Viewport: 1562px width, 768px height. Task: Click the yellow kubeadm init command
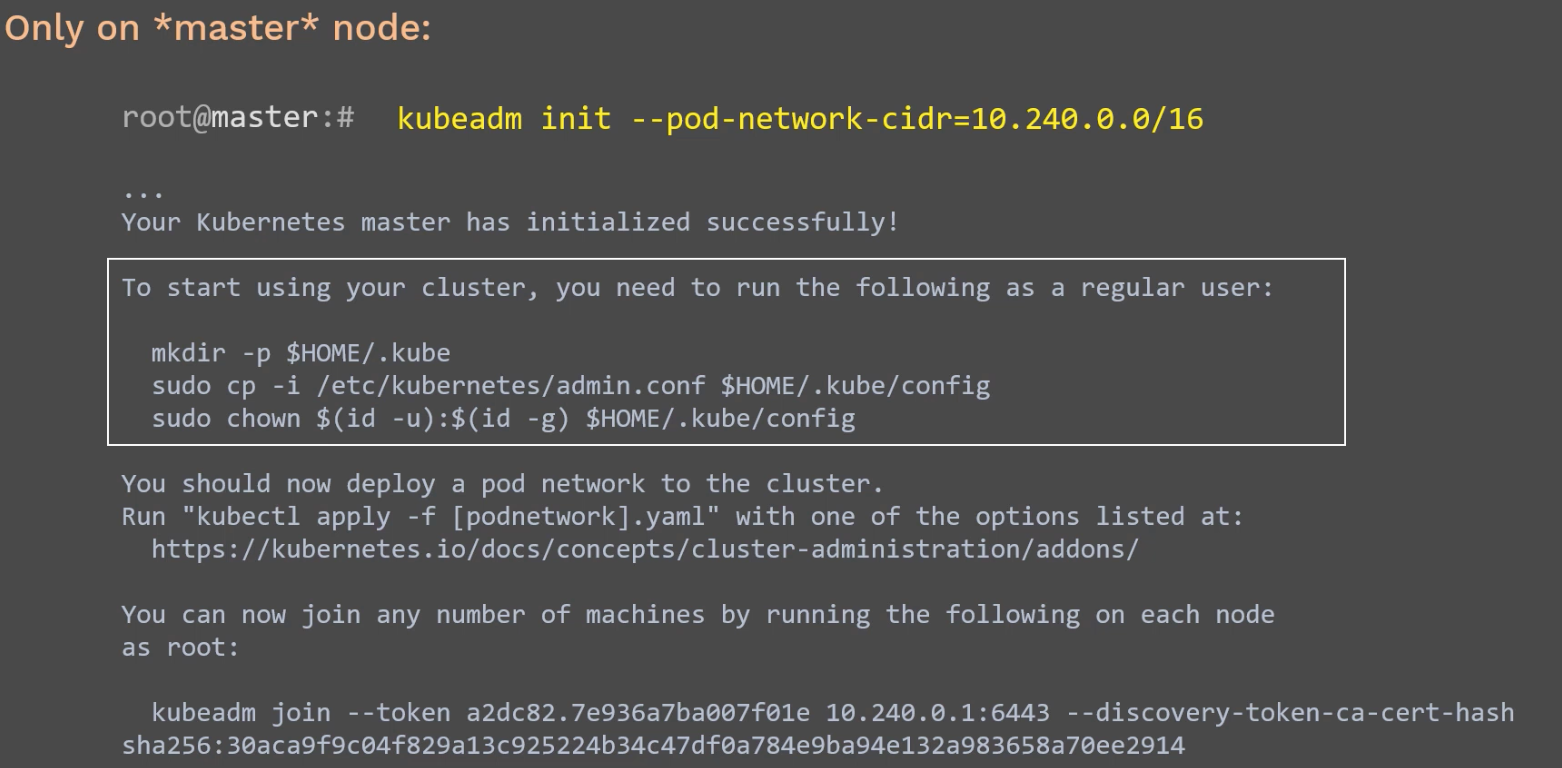coord(800,119)
